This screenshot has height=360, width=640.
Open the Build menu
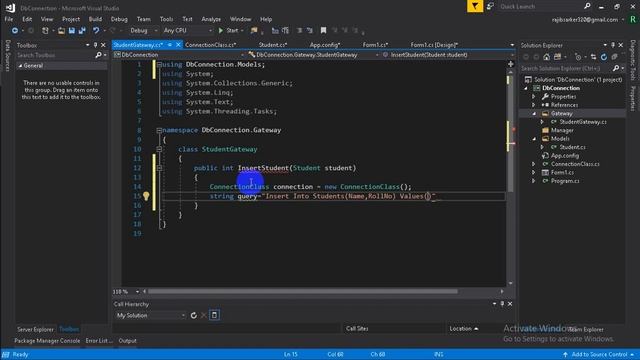tap(95, 19)
